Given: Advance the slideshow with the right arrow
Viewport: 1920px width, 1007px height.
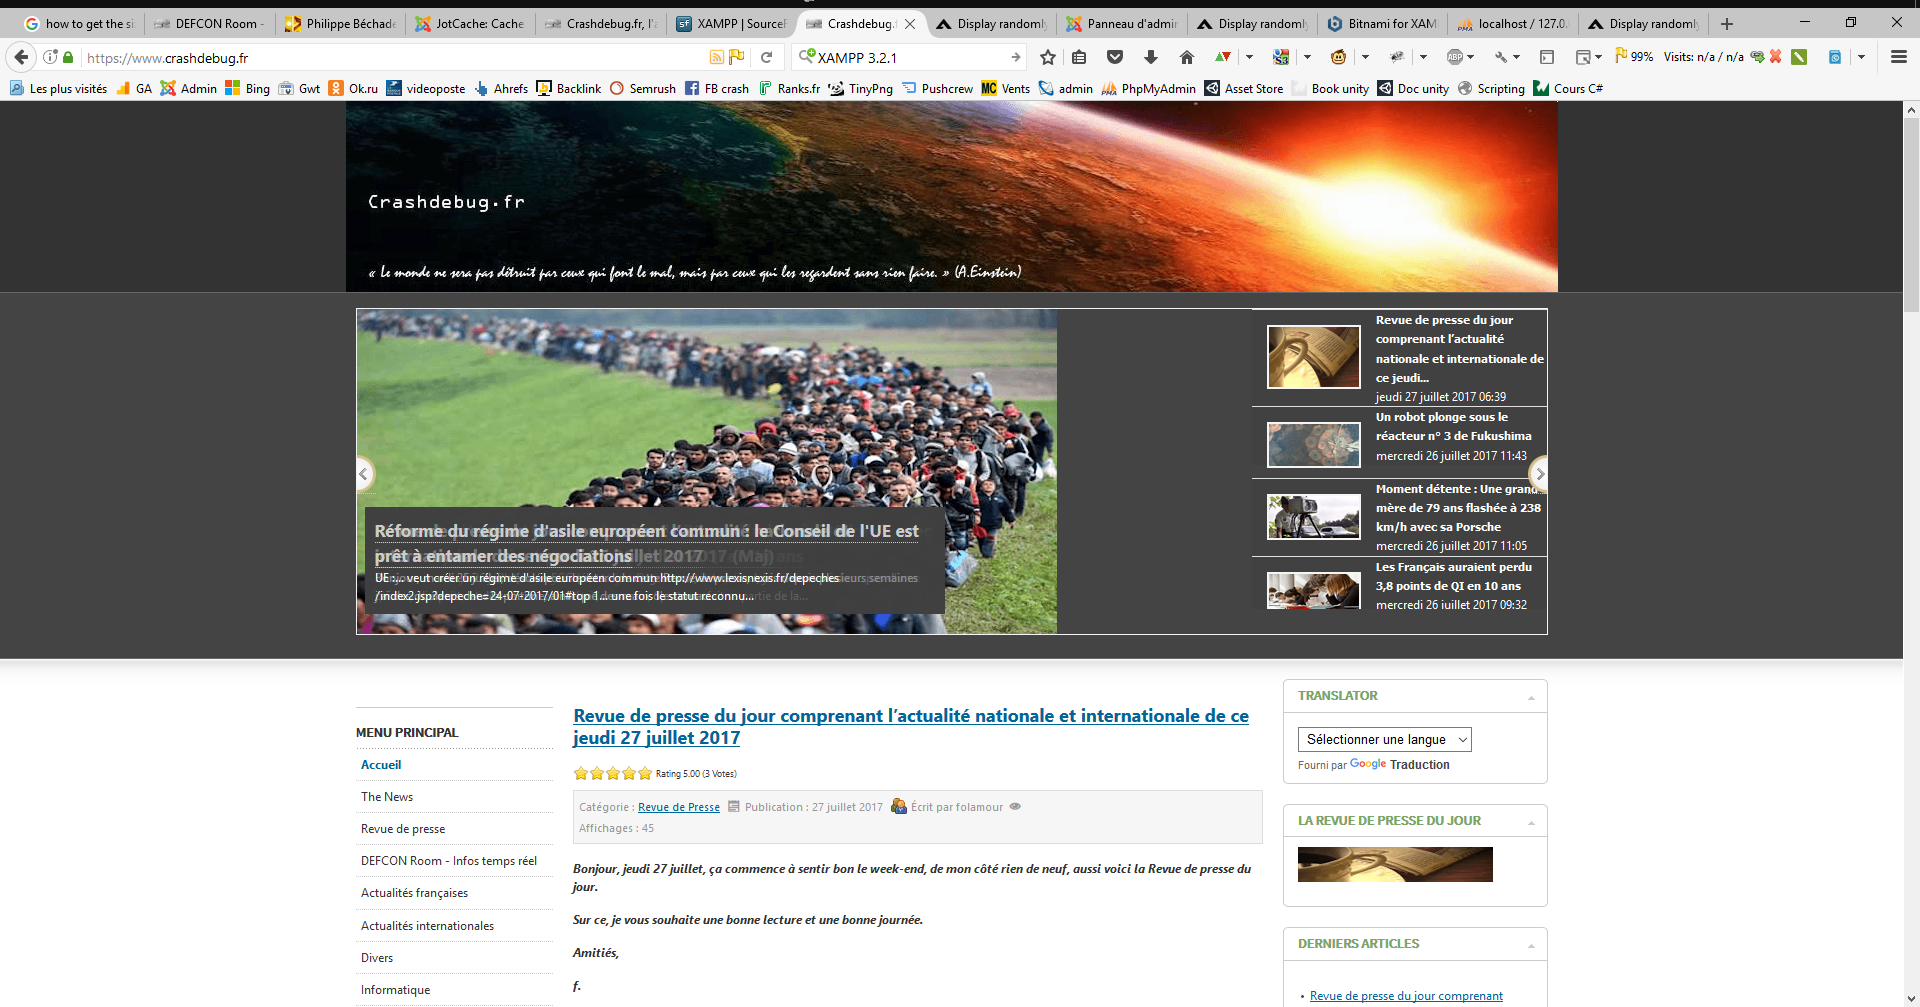Looking at the screenshot, I should [1539, 474].
